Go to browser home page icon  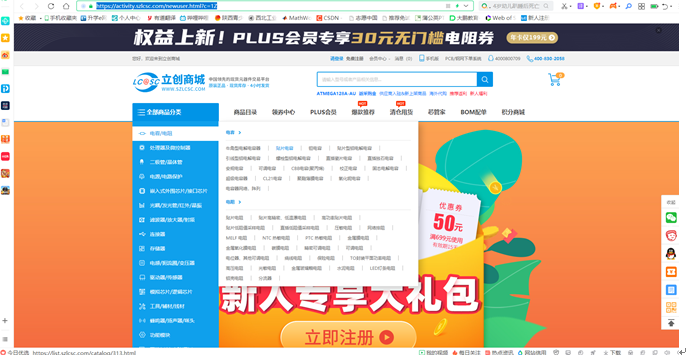click(66, 6)
